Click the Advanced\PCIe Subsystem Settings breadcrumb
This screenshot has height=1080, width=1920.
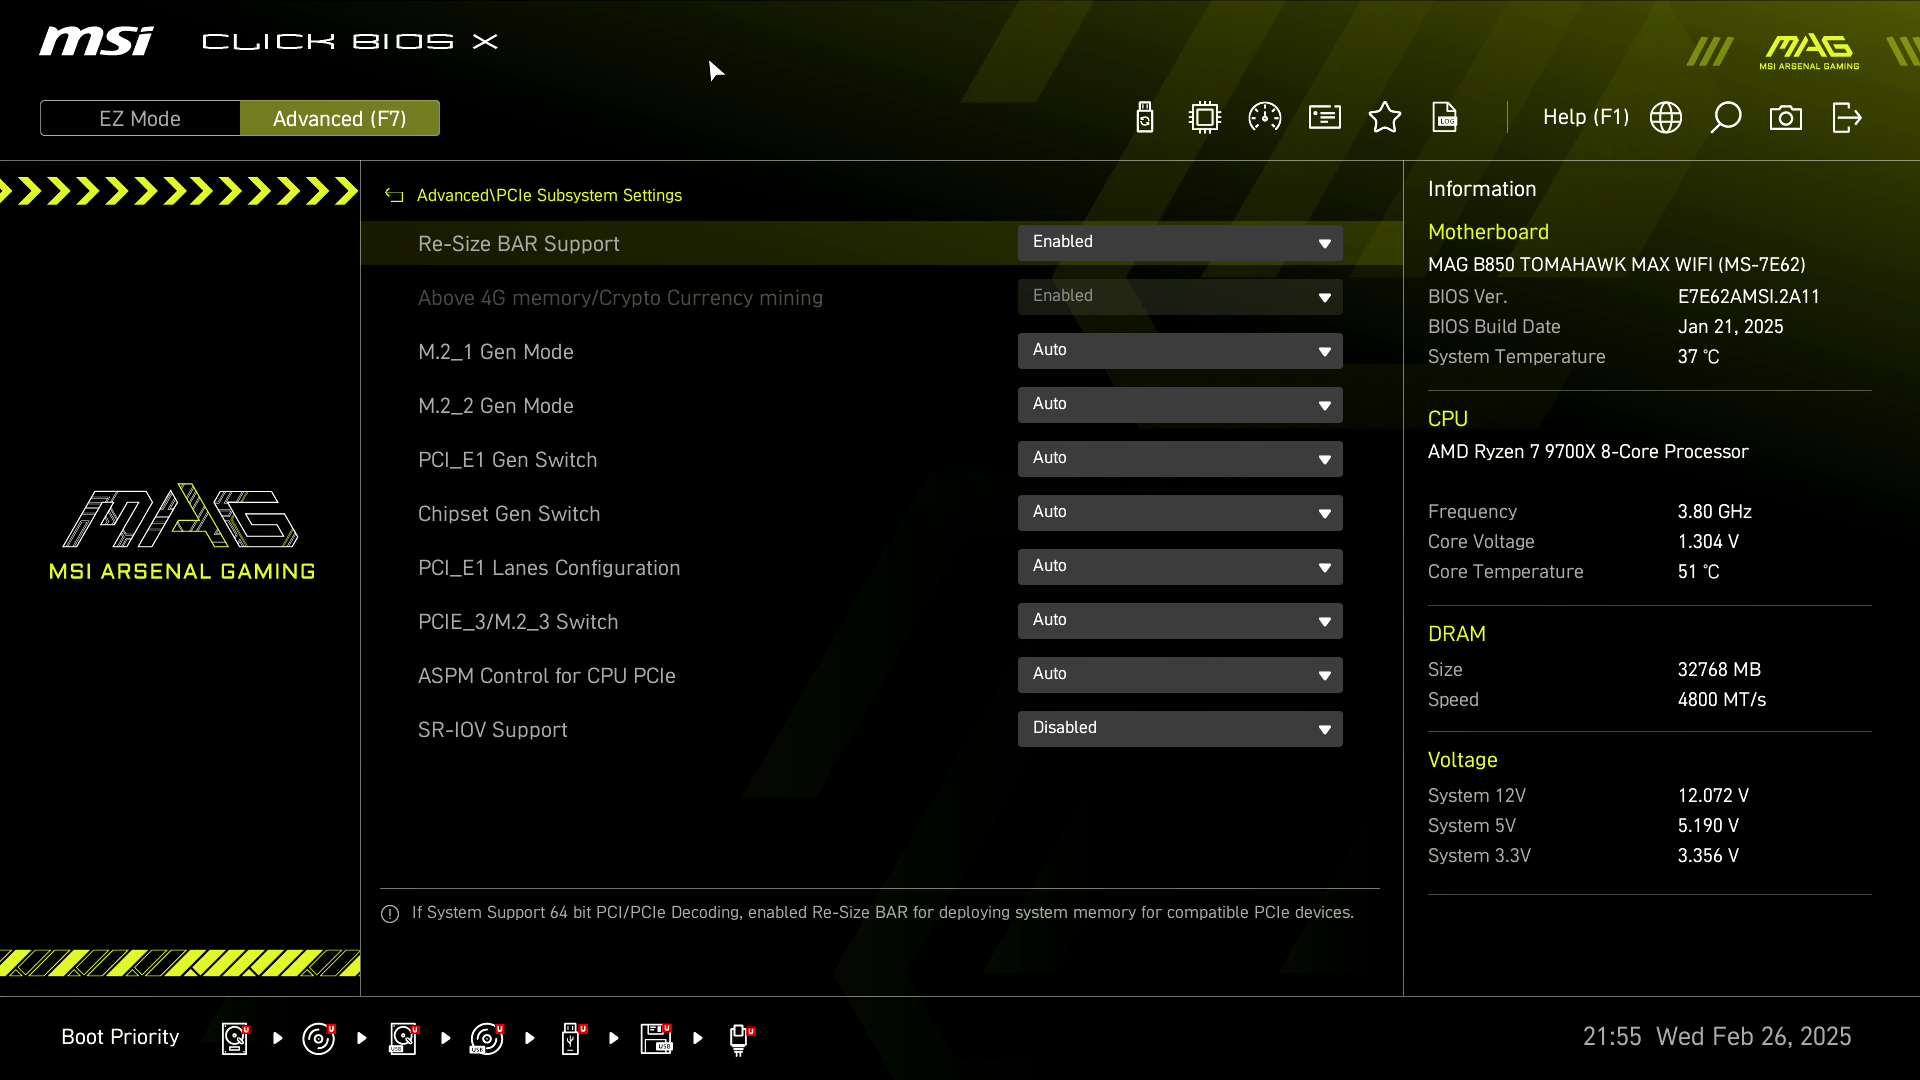(549, 195)
